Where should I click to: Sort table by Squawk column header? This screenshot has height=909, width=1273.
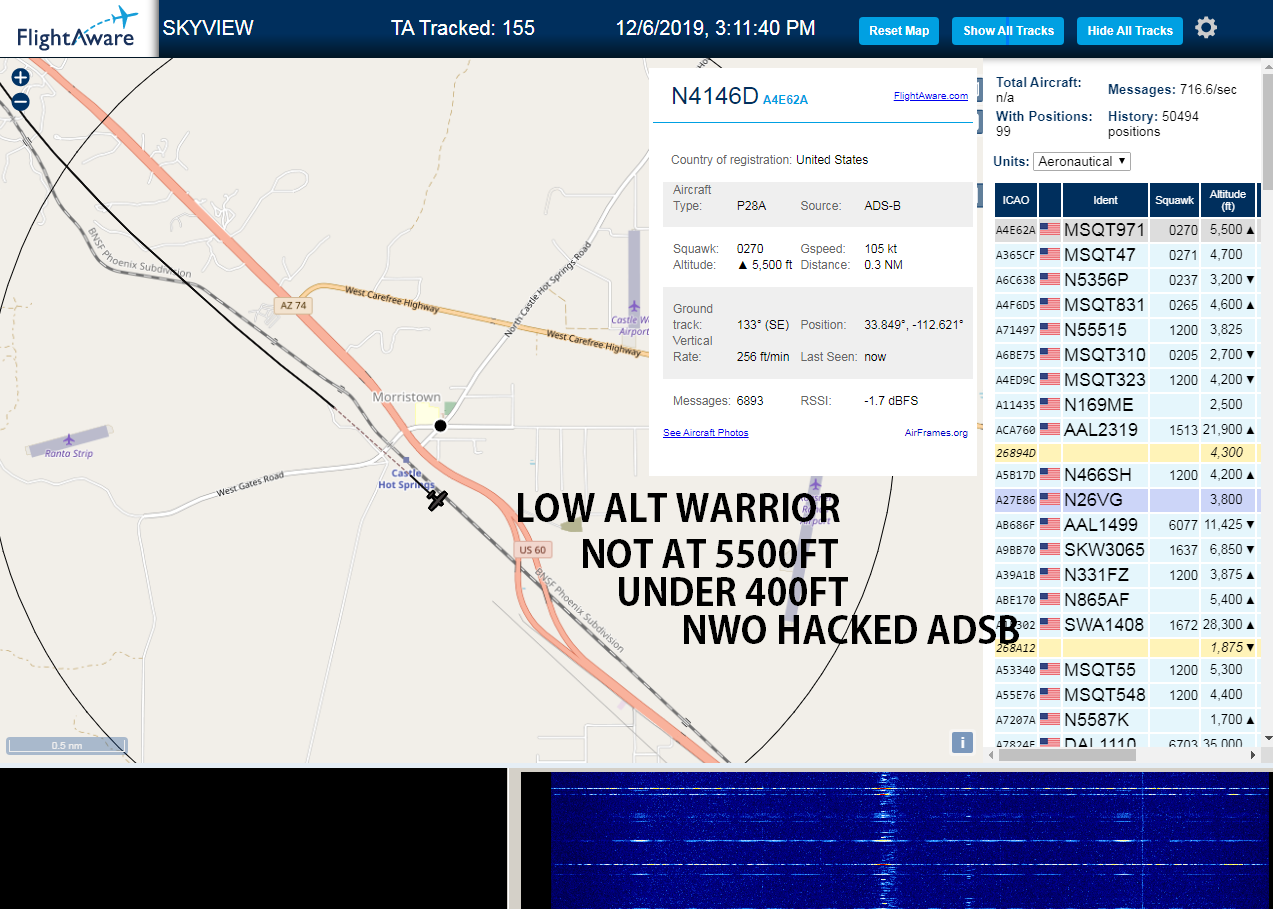(x=1174, y=200)
